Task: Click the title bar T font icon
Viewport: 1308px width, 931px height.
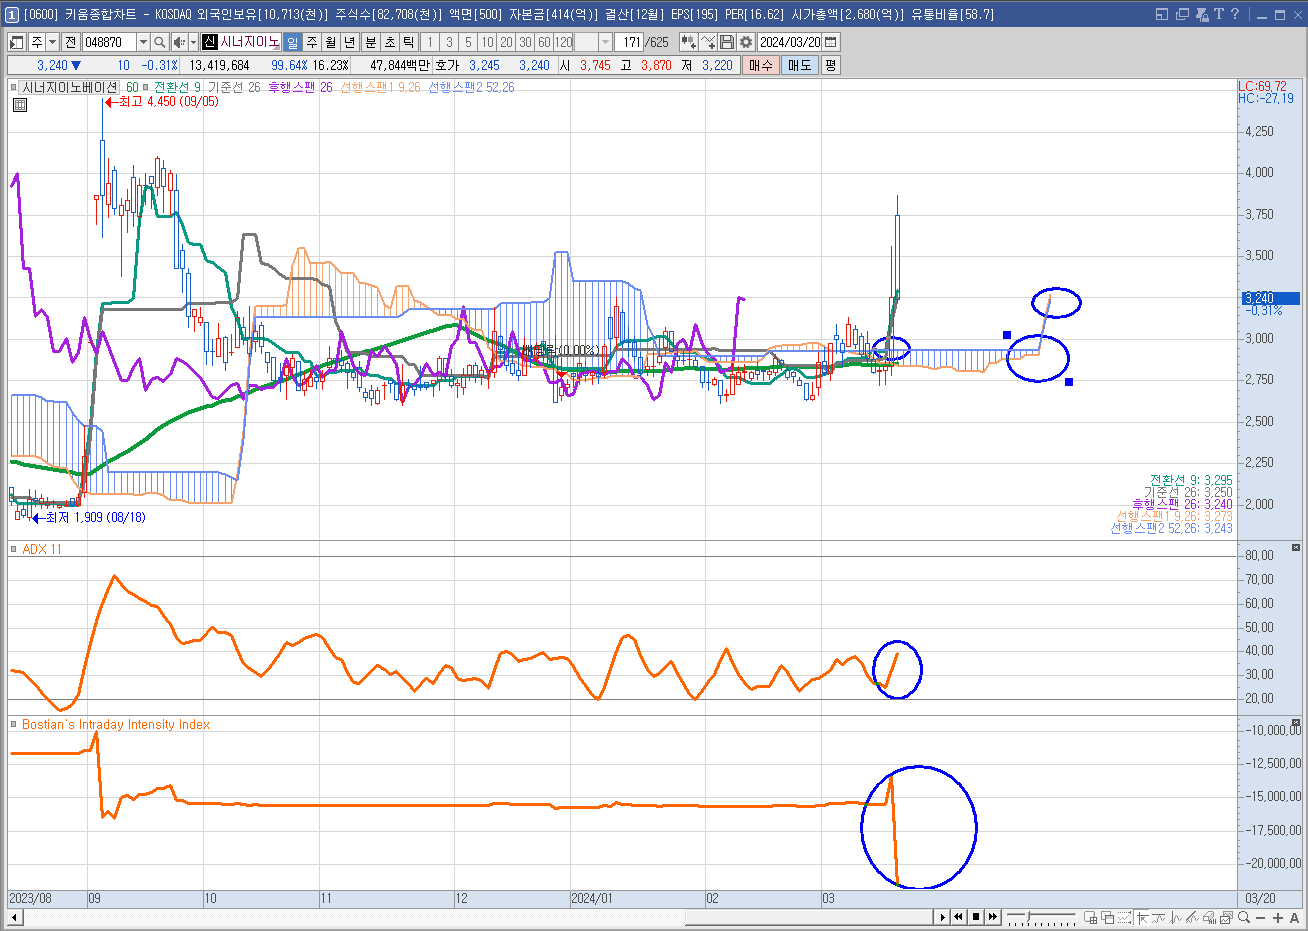Action: 1219,14
